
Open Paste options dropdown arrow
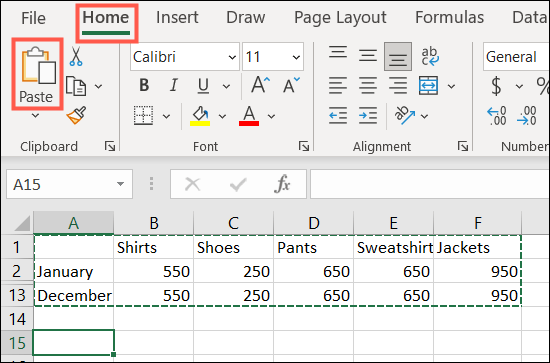pos(35,115)
